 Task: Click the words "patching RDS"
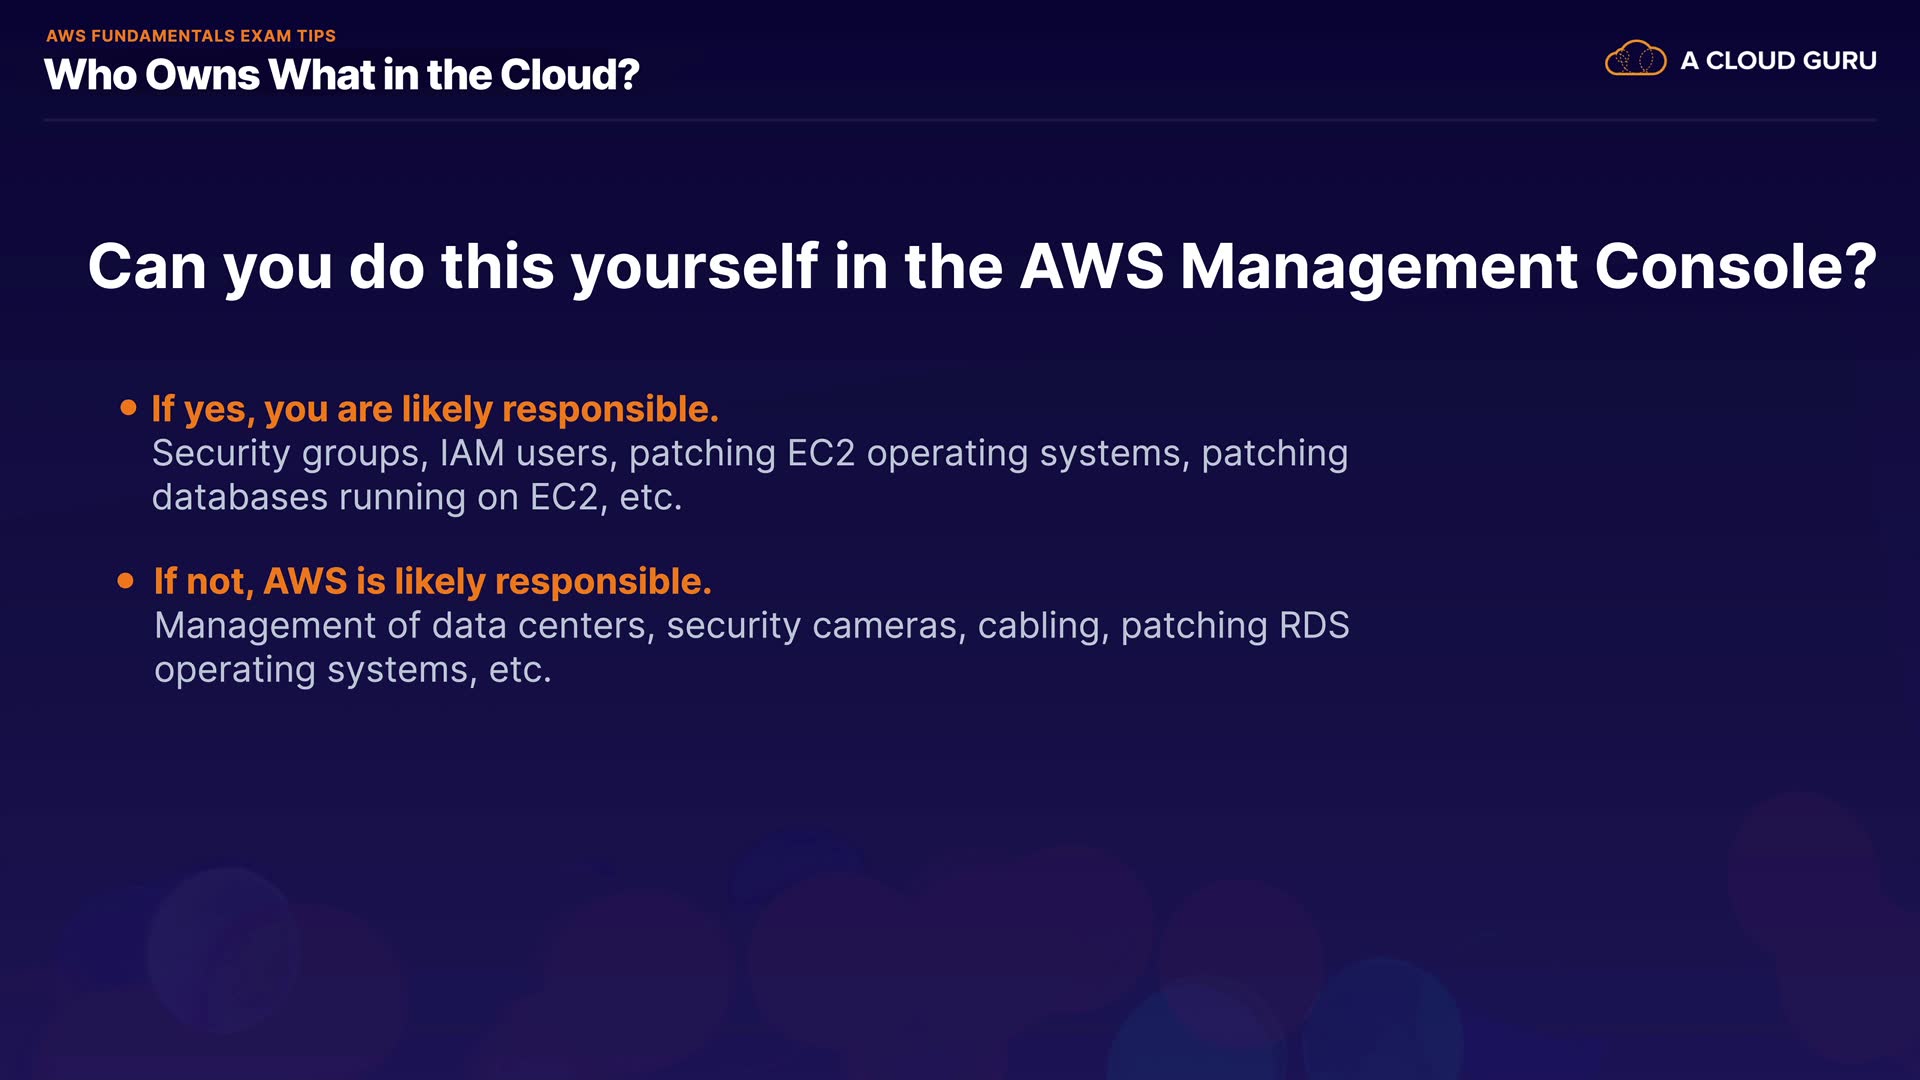tap(1234, 626)
